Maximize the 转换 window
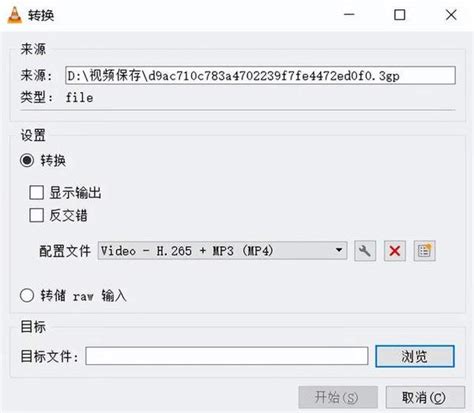474x413 pixels. [400, 15]
